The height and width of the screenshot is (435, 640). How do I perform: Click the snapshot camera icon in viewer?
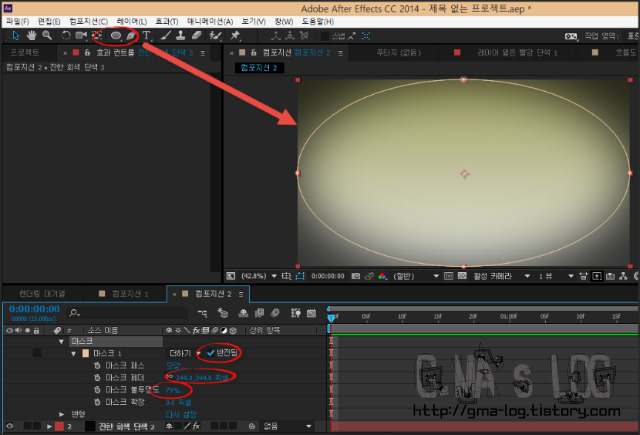pos(356,276)
